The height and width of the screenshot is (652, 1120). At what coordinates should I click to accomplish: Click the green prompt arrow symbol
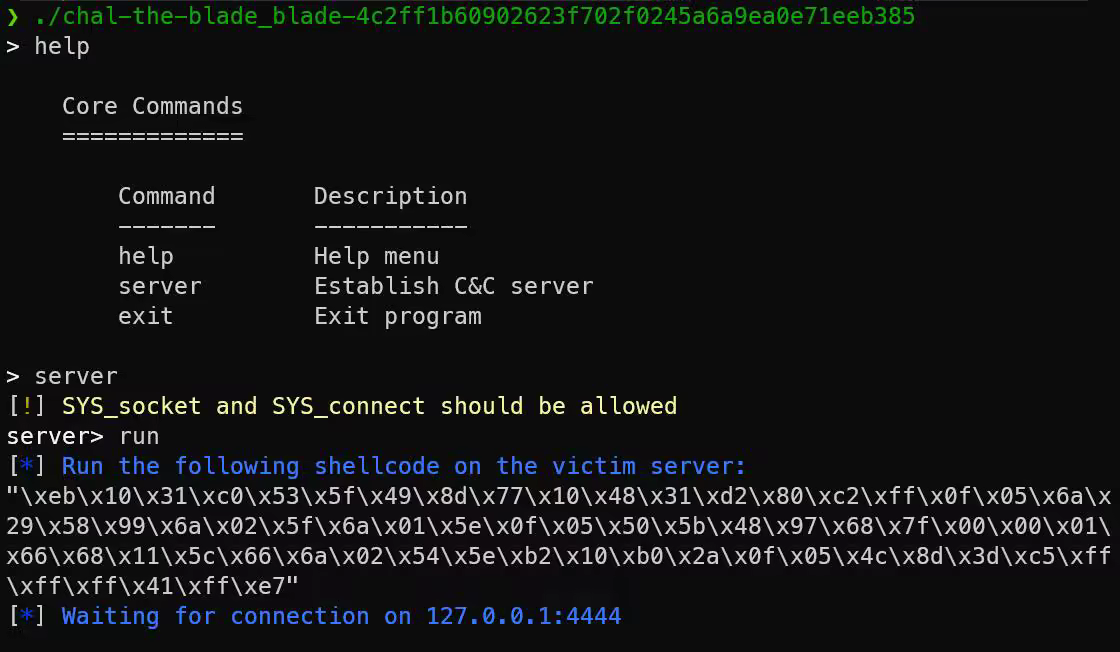(x=13, y=17)
